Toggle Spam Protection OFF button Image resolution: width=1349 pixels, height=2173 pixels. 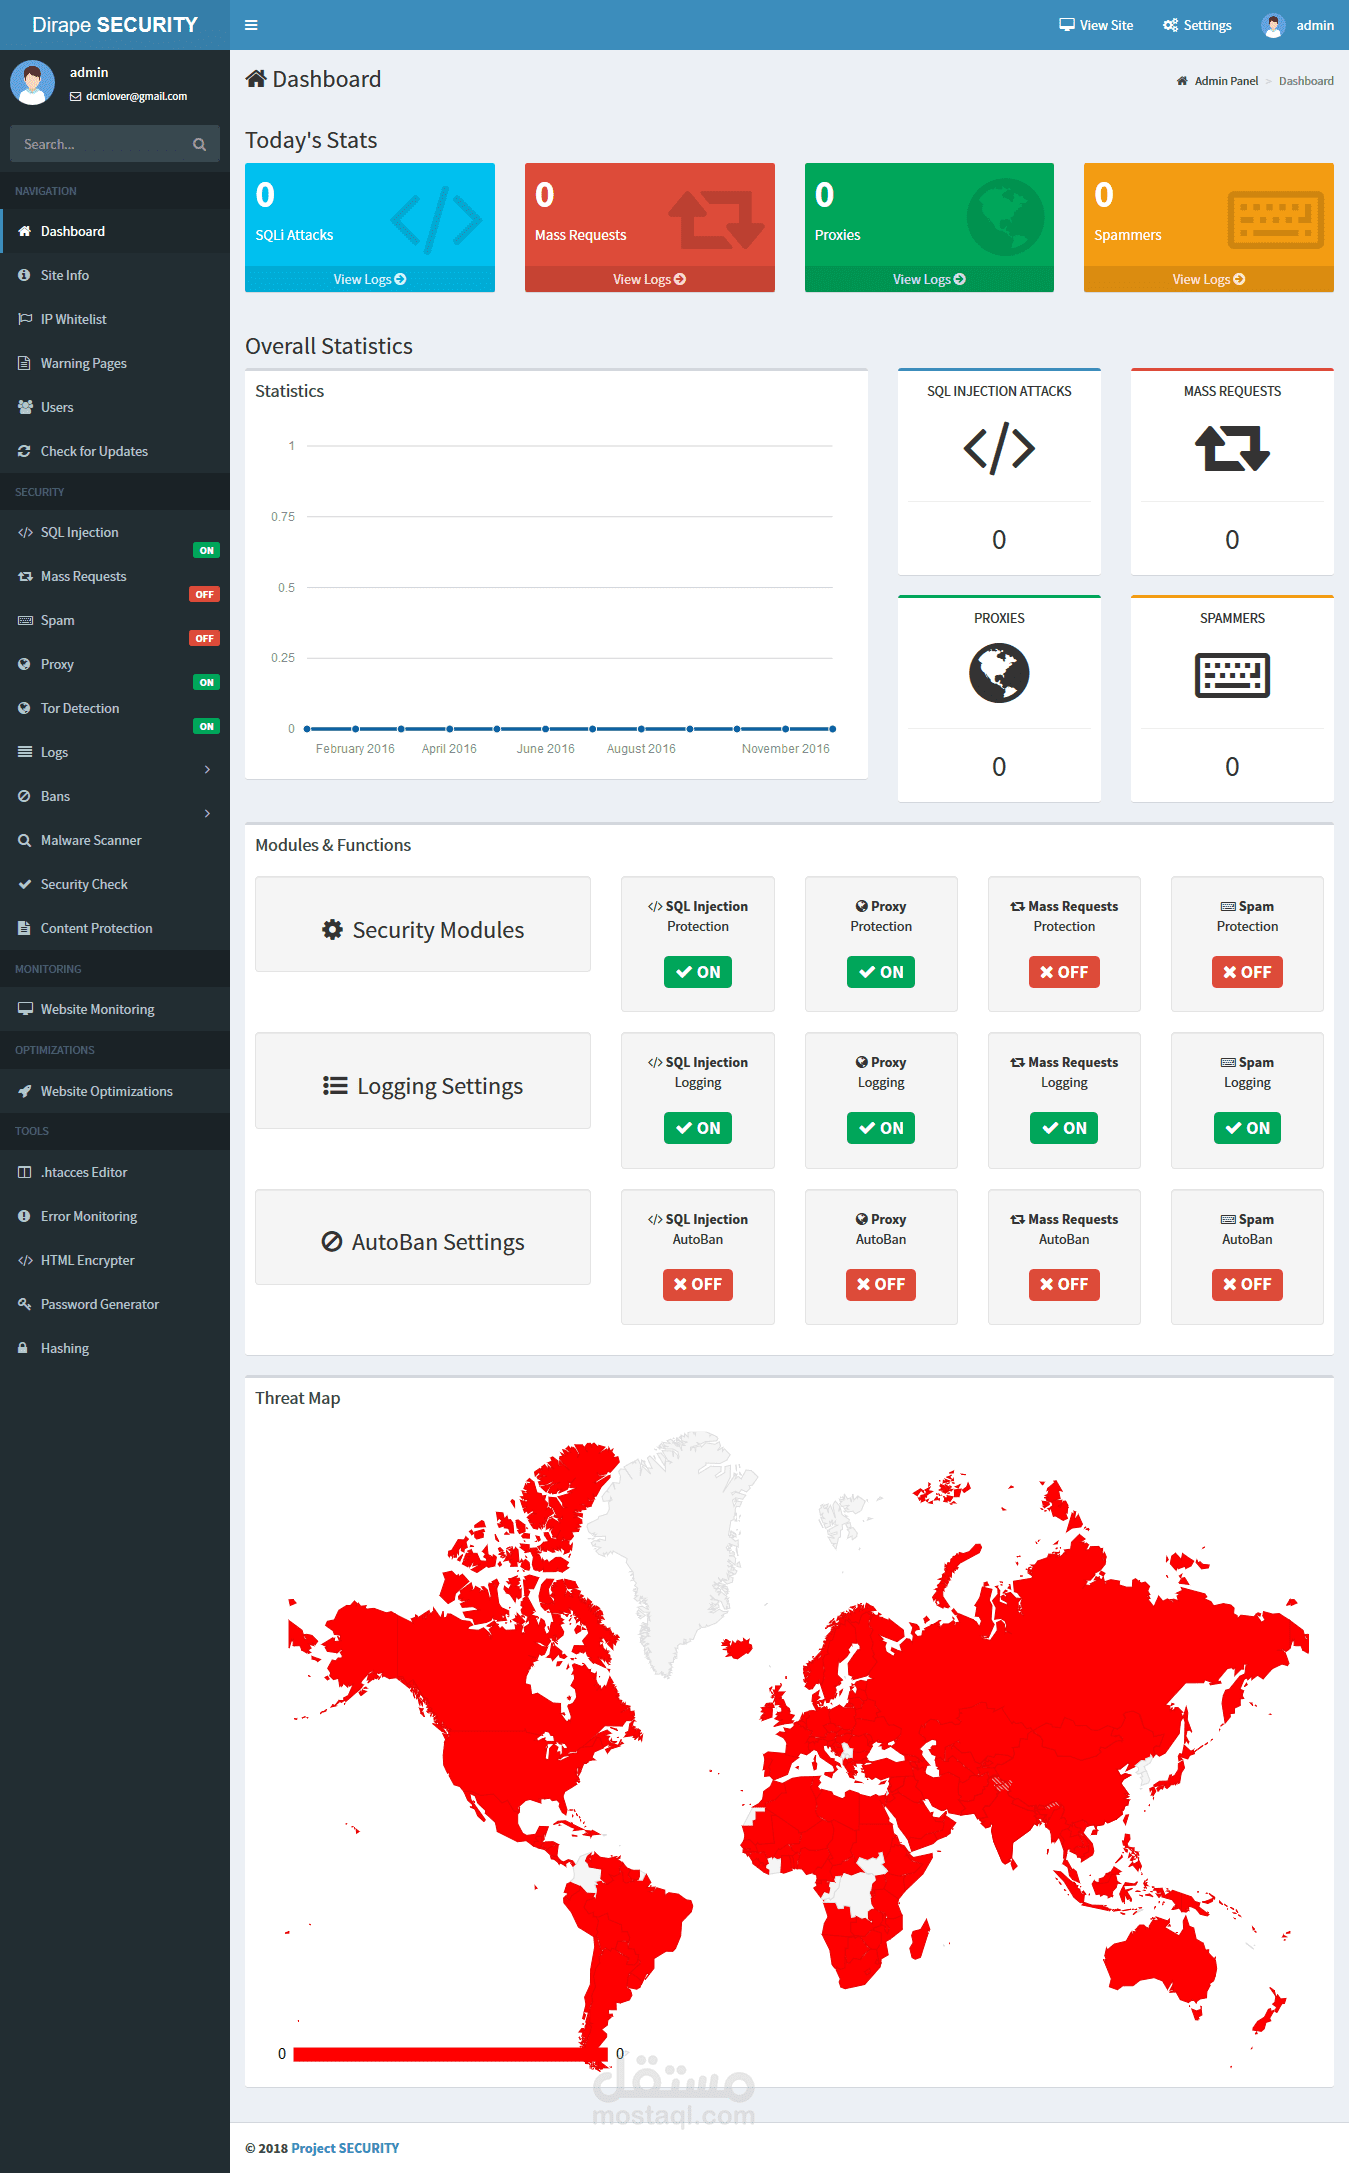pos(1247,972)
